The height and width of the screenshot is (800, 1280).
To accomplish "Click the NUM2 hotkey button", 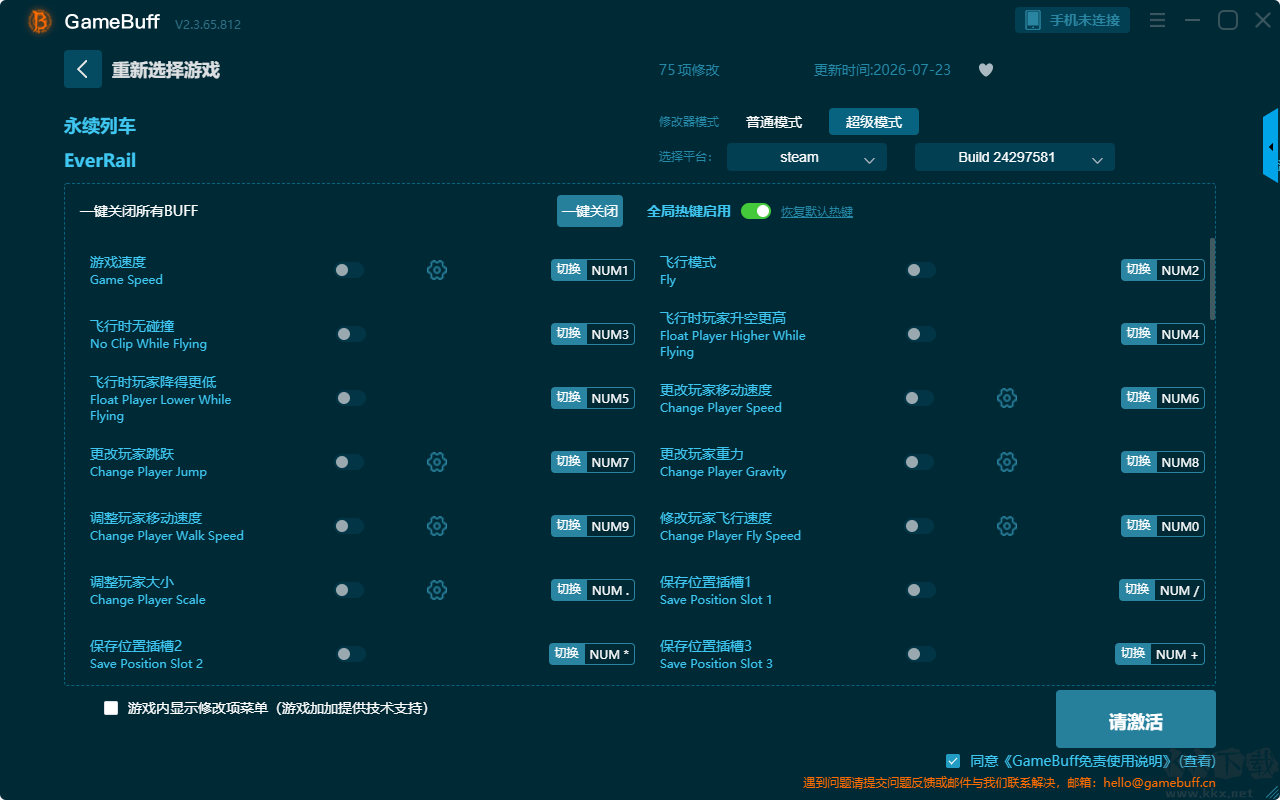I will pyautogui.click(x=1163, y=270).
